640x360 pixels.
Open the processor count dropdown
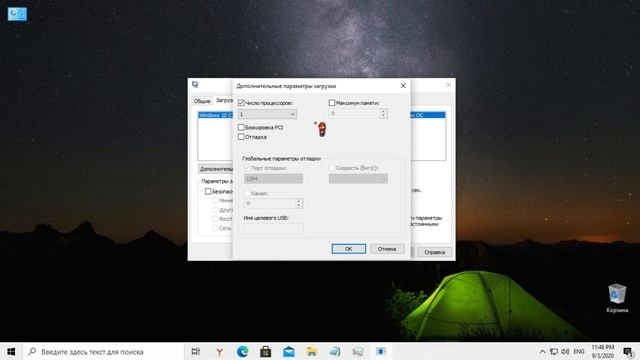(x=267, y=114)
